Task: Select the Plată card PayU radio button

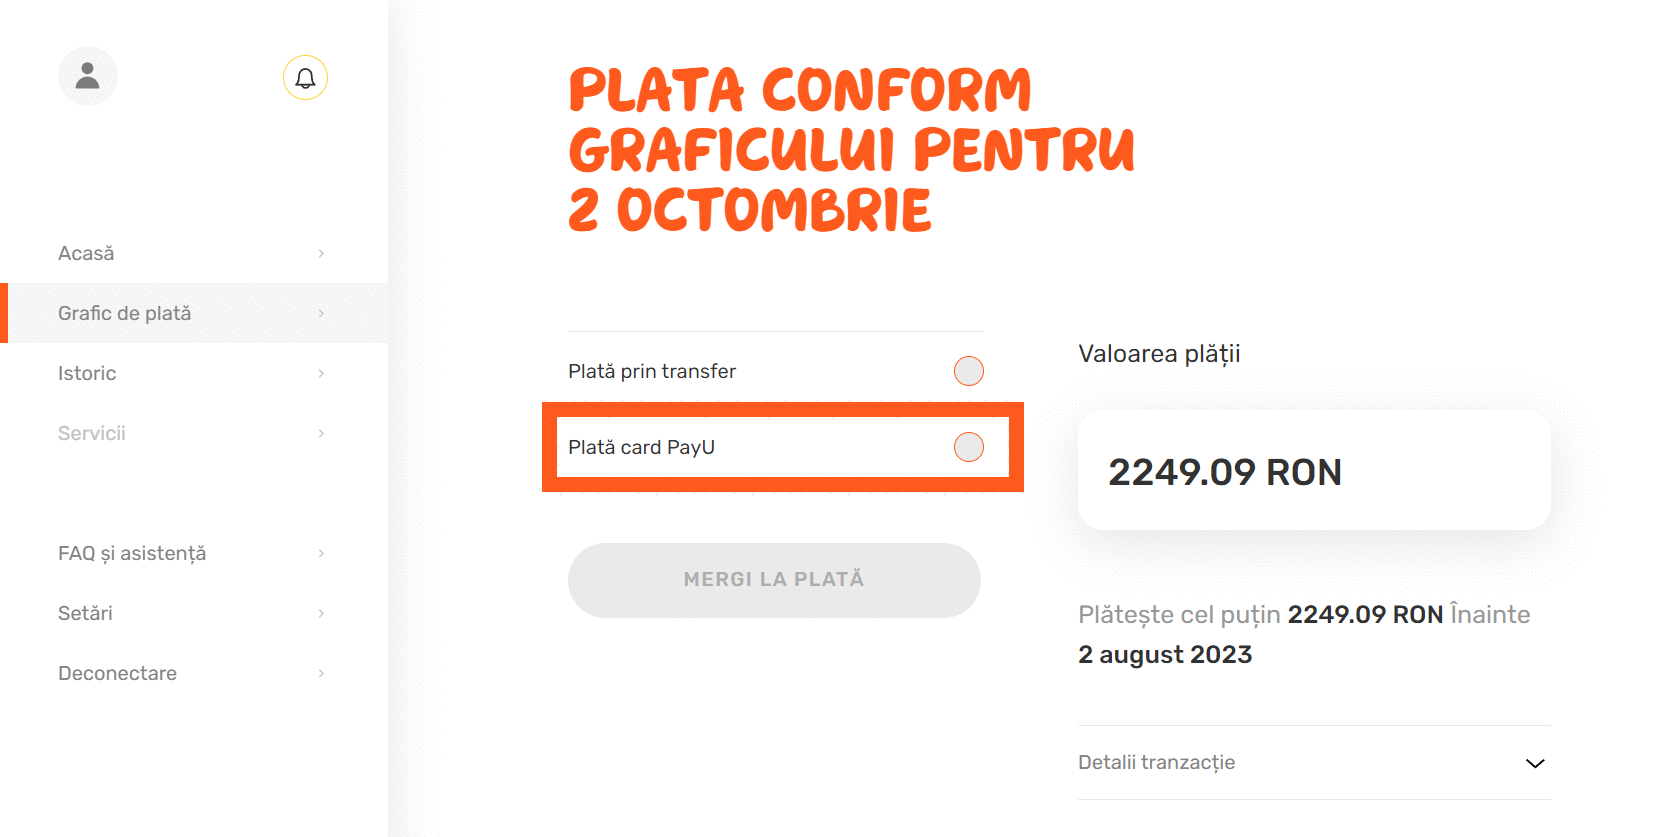Action: click(x=966, y=447)
